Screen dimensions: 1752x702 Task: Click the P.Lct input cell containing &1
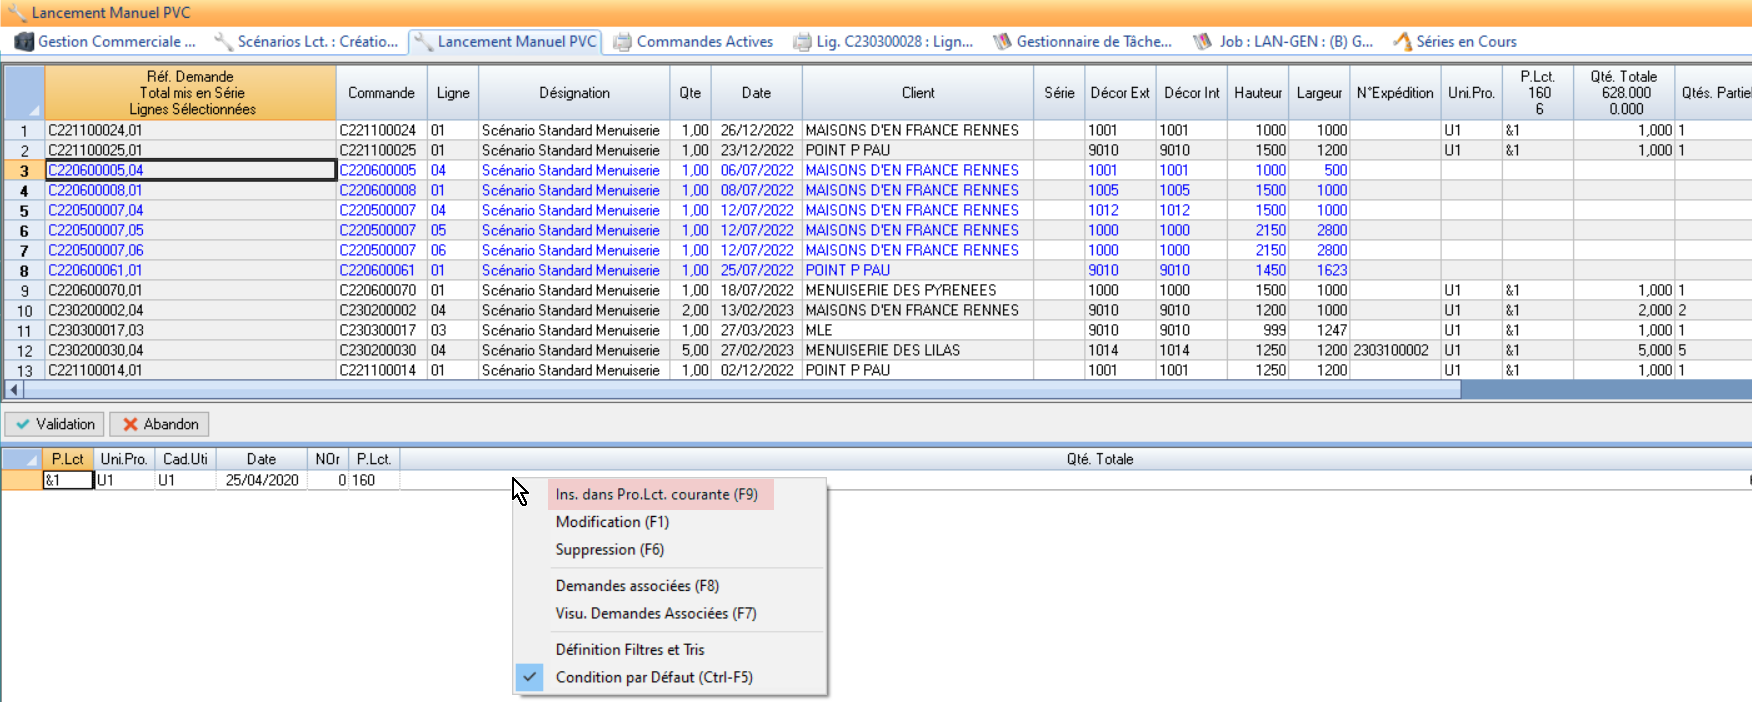coord(68,480)
